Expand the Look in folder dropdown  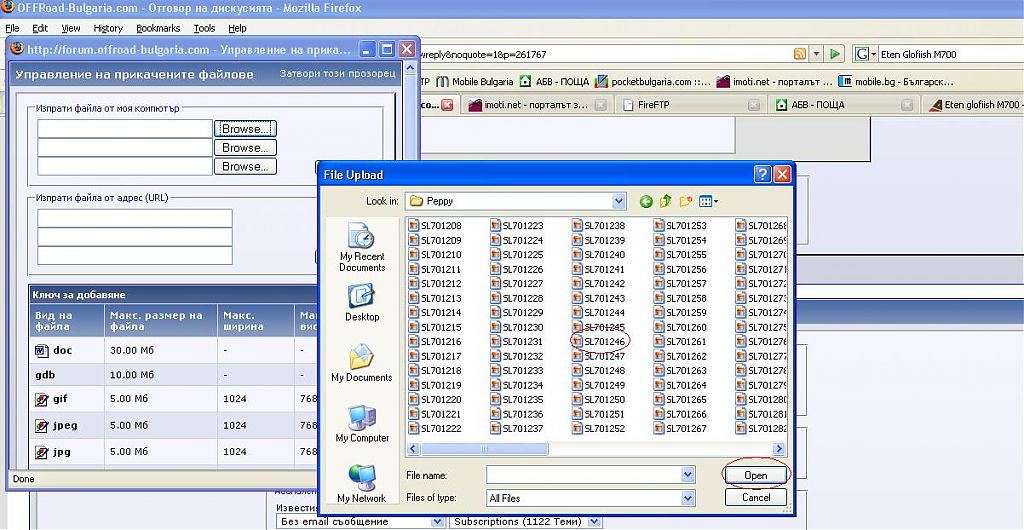618,201
